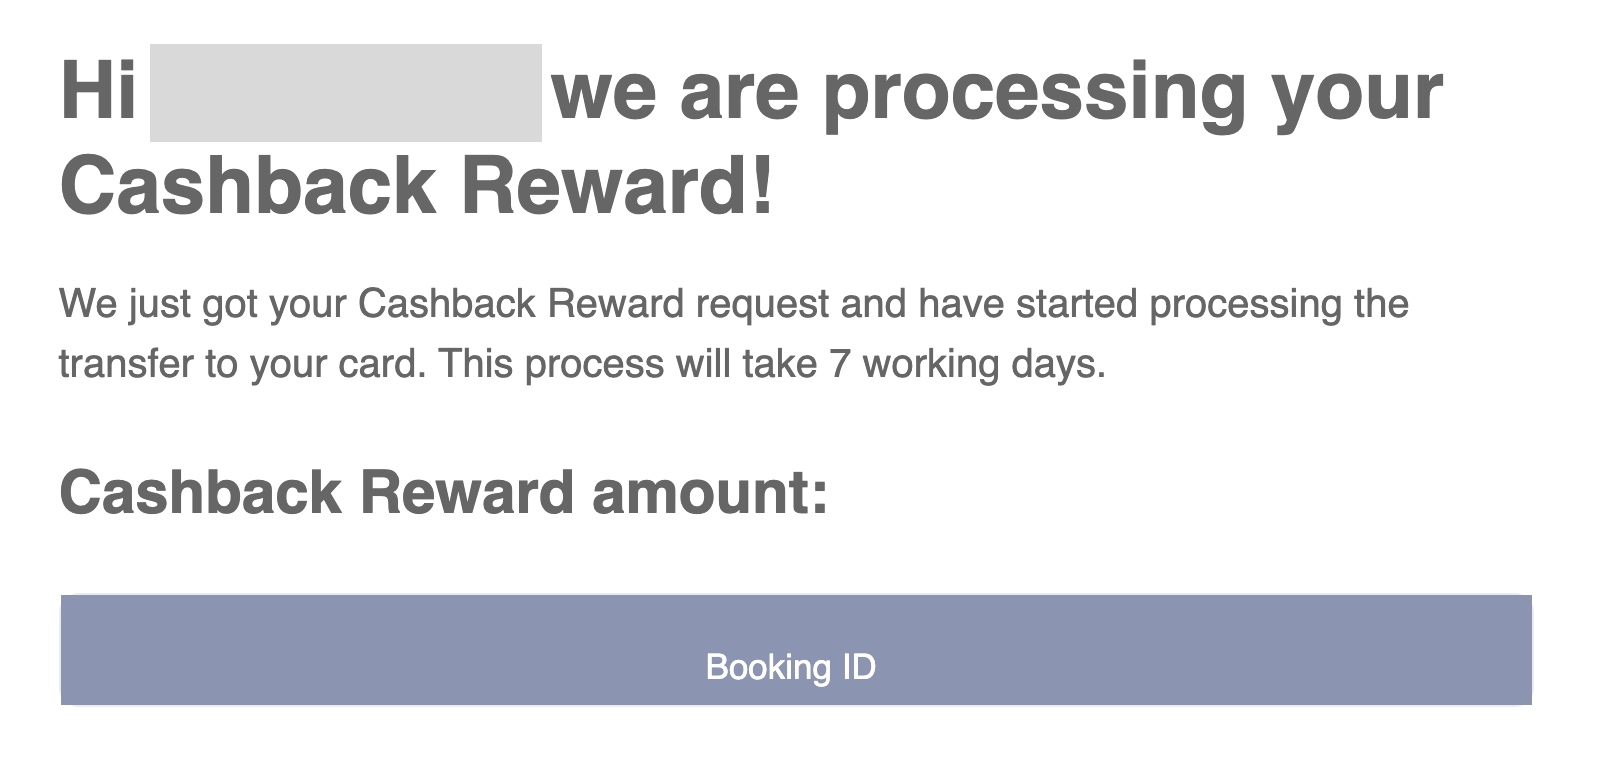Click the word "Cashback" in the main headline

point(248,186)
